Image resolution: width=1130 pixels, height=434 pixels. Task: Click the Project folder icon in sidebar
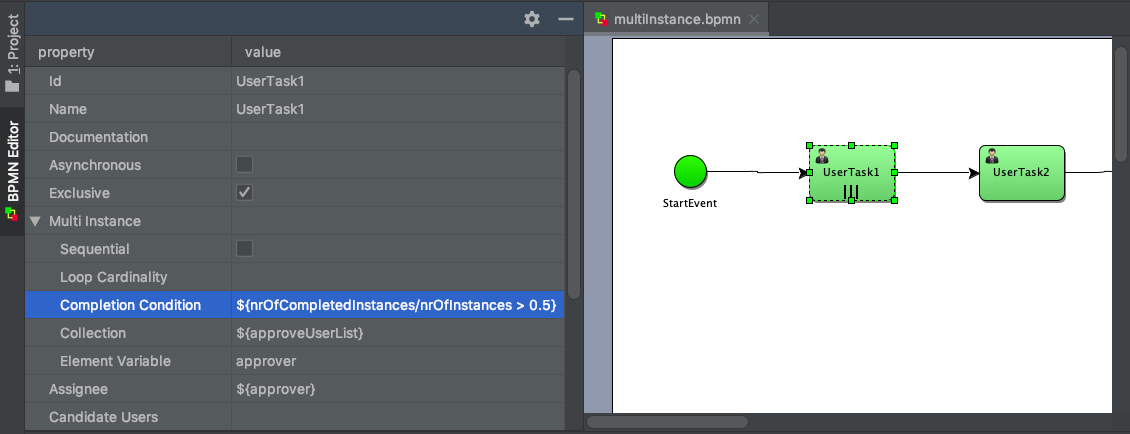(12, 86)
